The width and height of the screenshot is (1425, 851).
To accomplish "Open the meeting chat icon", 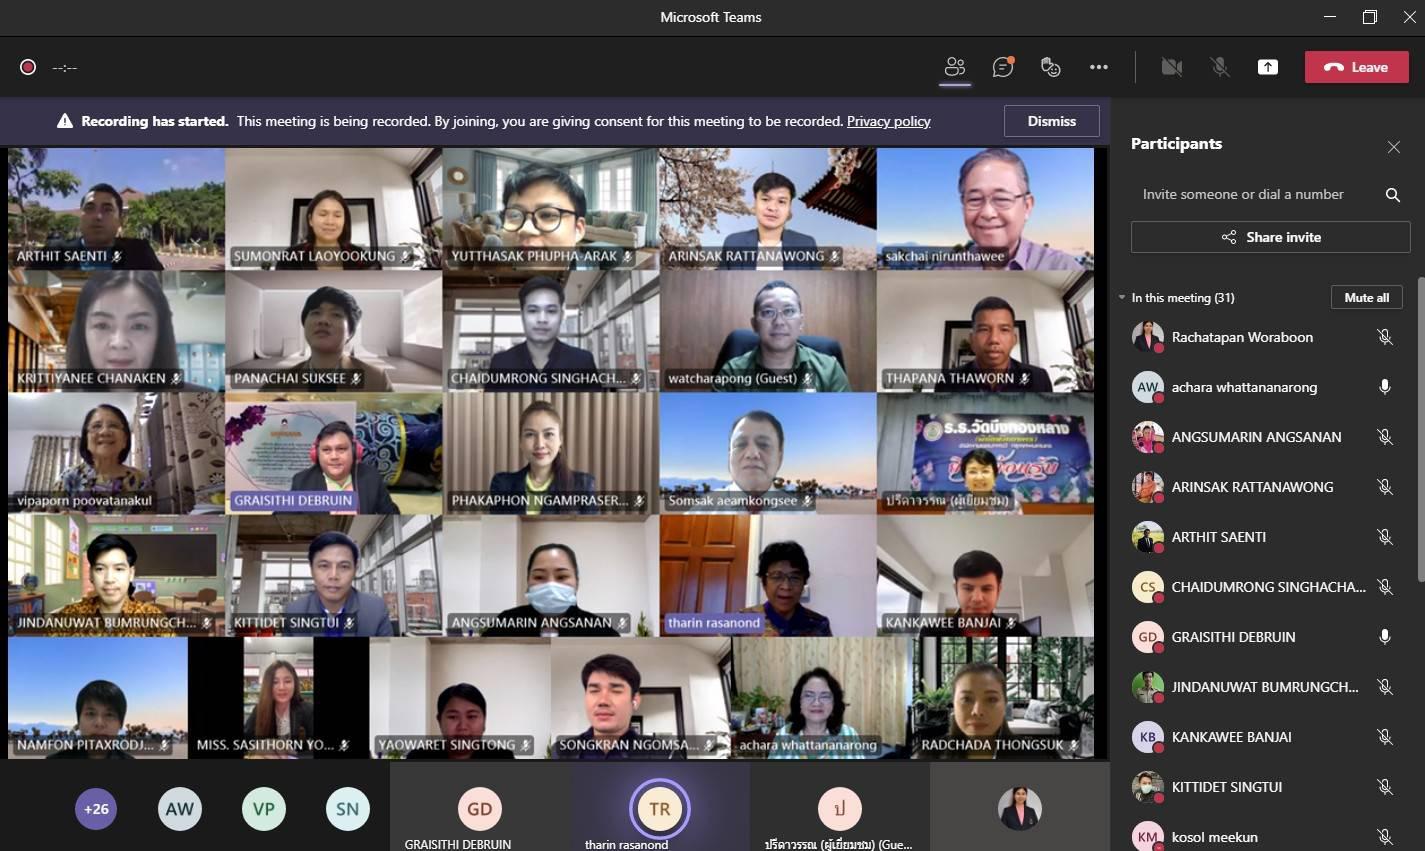I will 1002,67.
